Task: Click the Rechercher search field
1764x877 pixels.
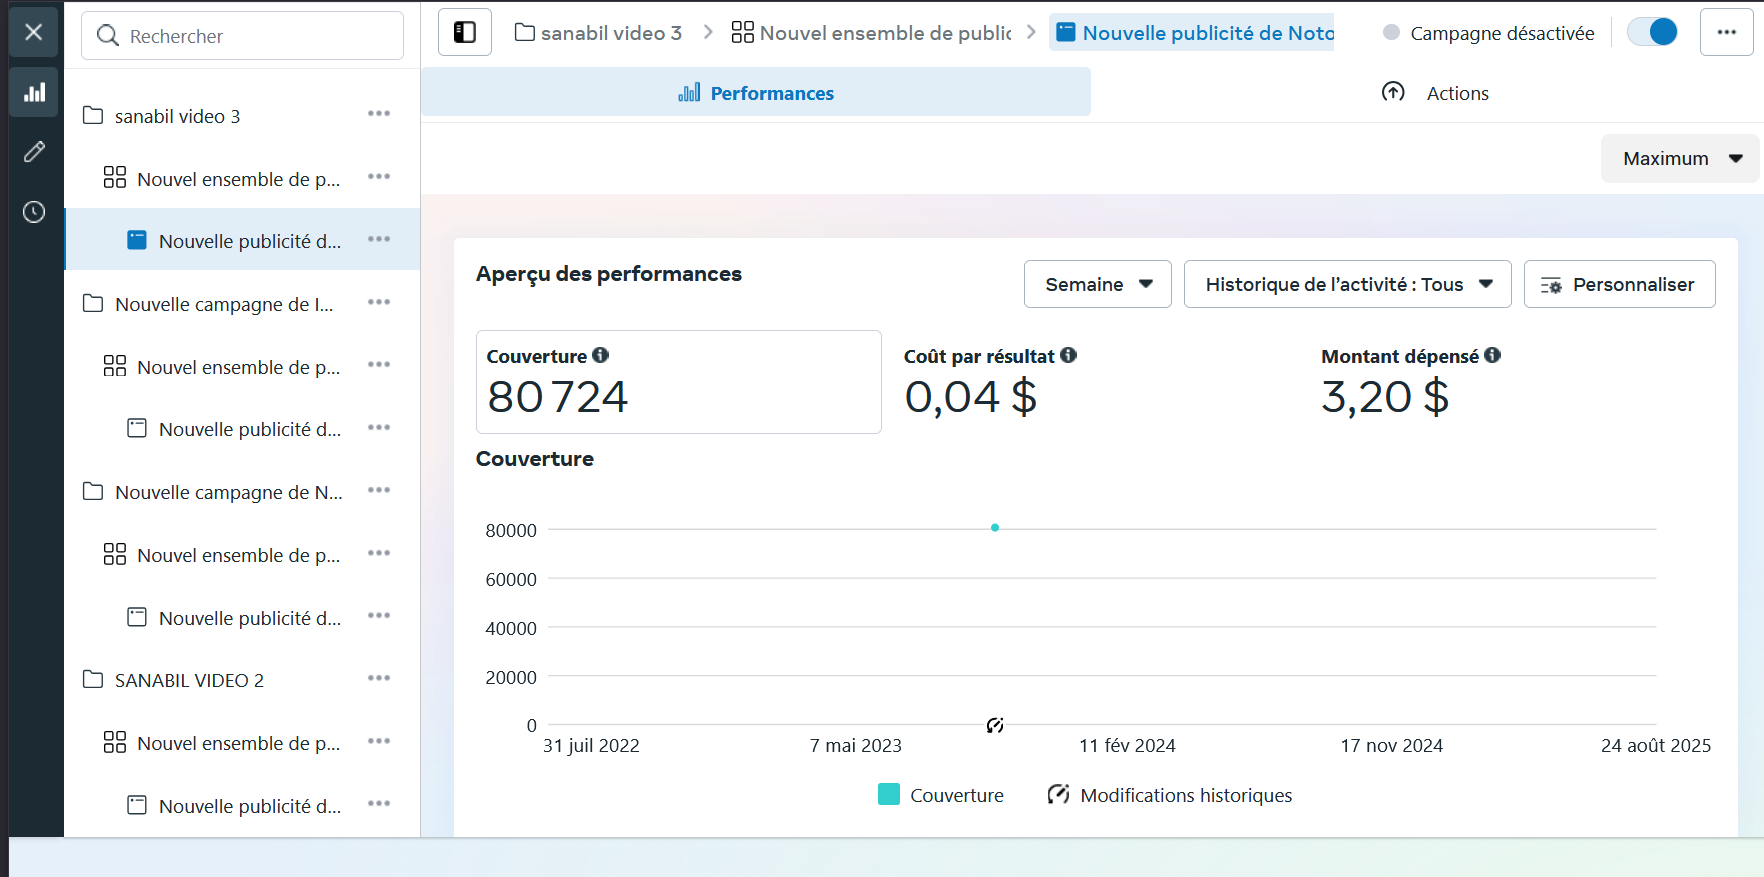Action: pos(243,36)
